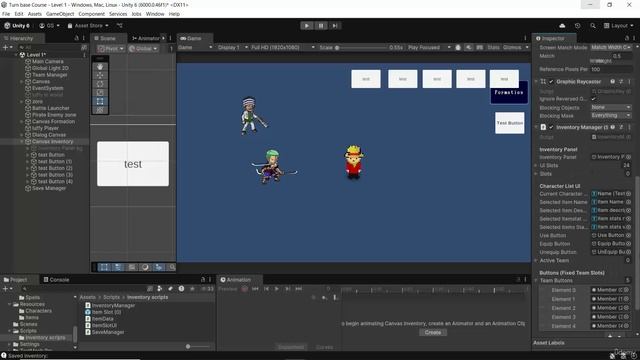Screen dimensions: 640x360
Task: Switch to the Animator tab
Action: (146, 38)
